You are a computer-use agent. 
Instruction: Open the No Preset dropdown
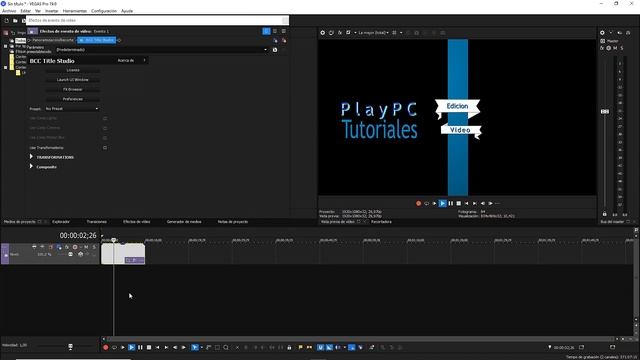pyautogui.click(x=72, y=109)
